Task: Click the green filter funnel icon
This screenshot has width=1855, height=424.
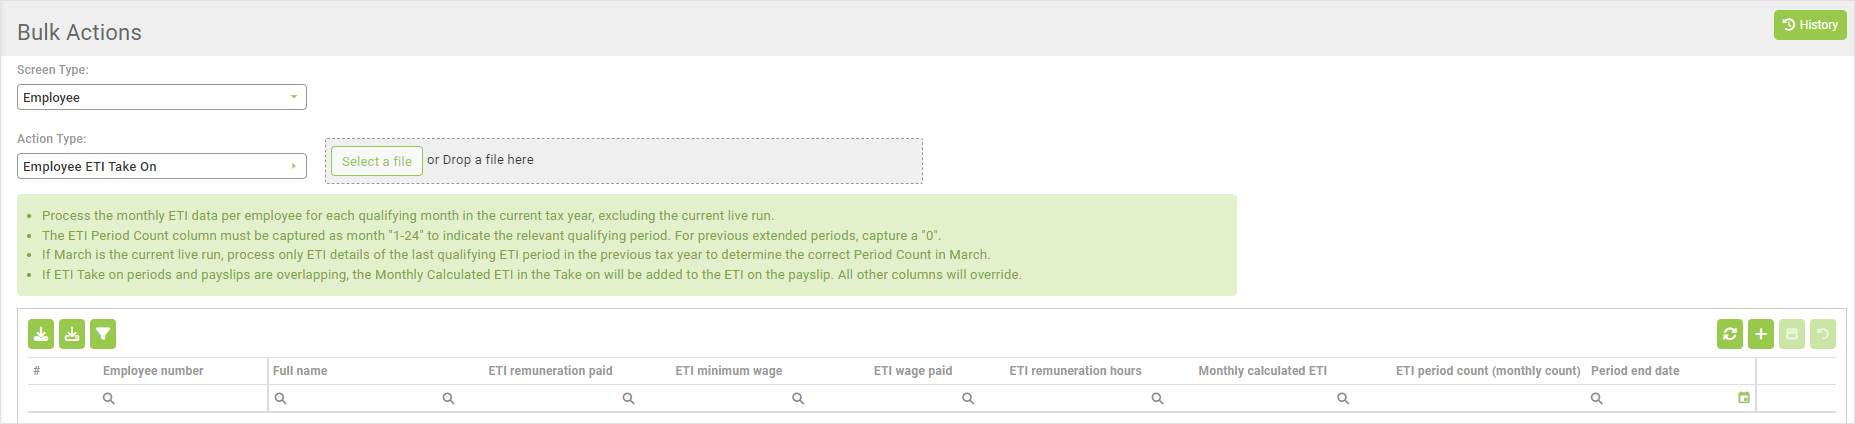Action: click(103, 334)
